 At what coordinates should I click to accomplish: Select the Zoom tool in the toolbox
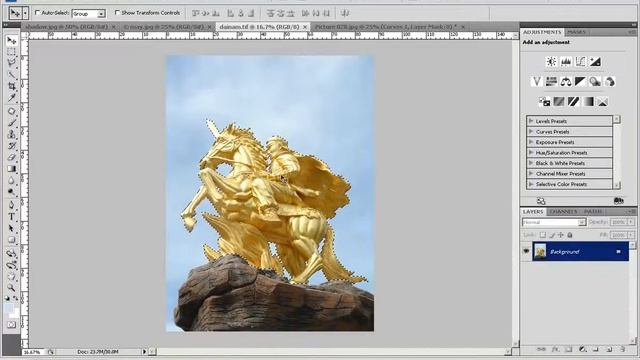click(x=11, y=288)
